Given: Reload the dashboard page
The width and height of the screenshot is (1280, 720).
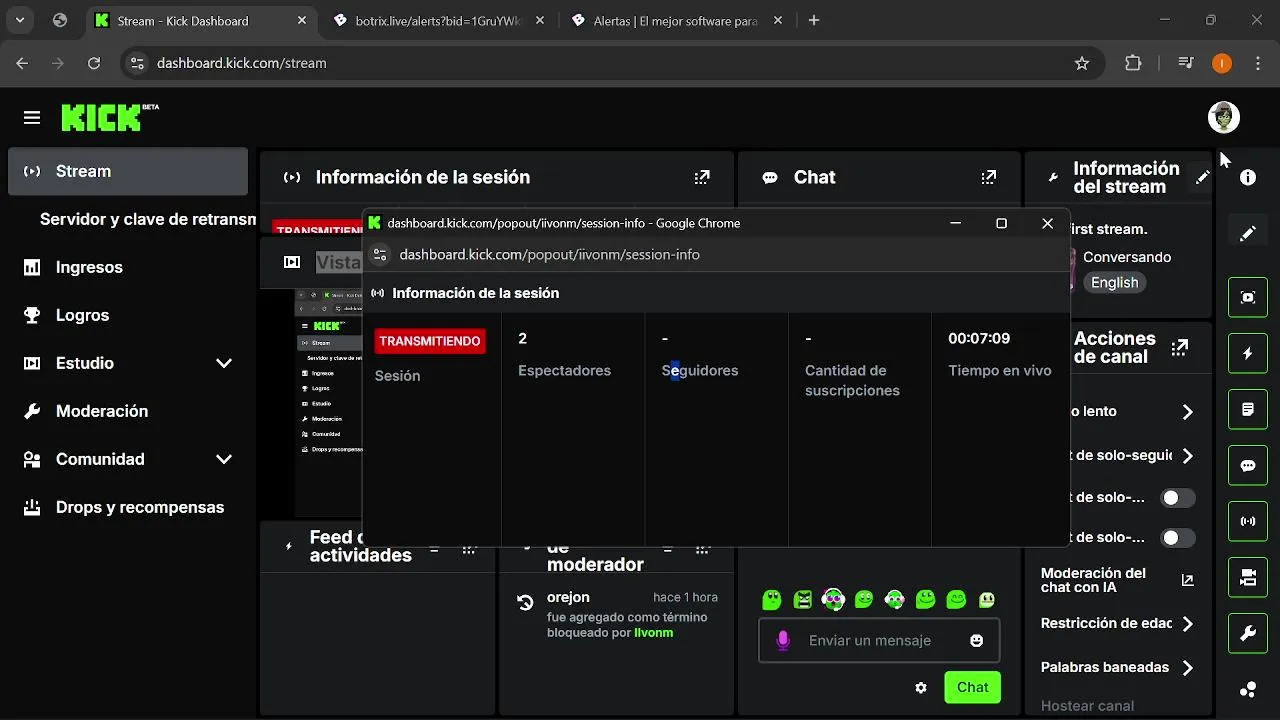Looking at the screenshot, I should point(94,63).
